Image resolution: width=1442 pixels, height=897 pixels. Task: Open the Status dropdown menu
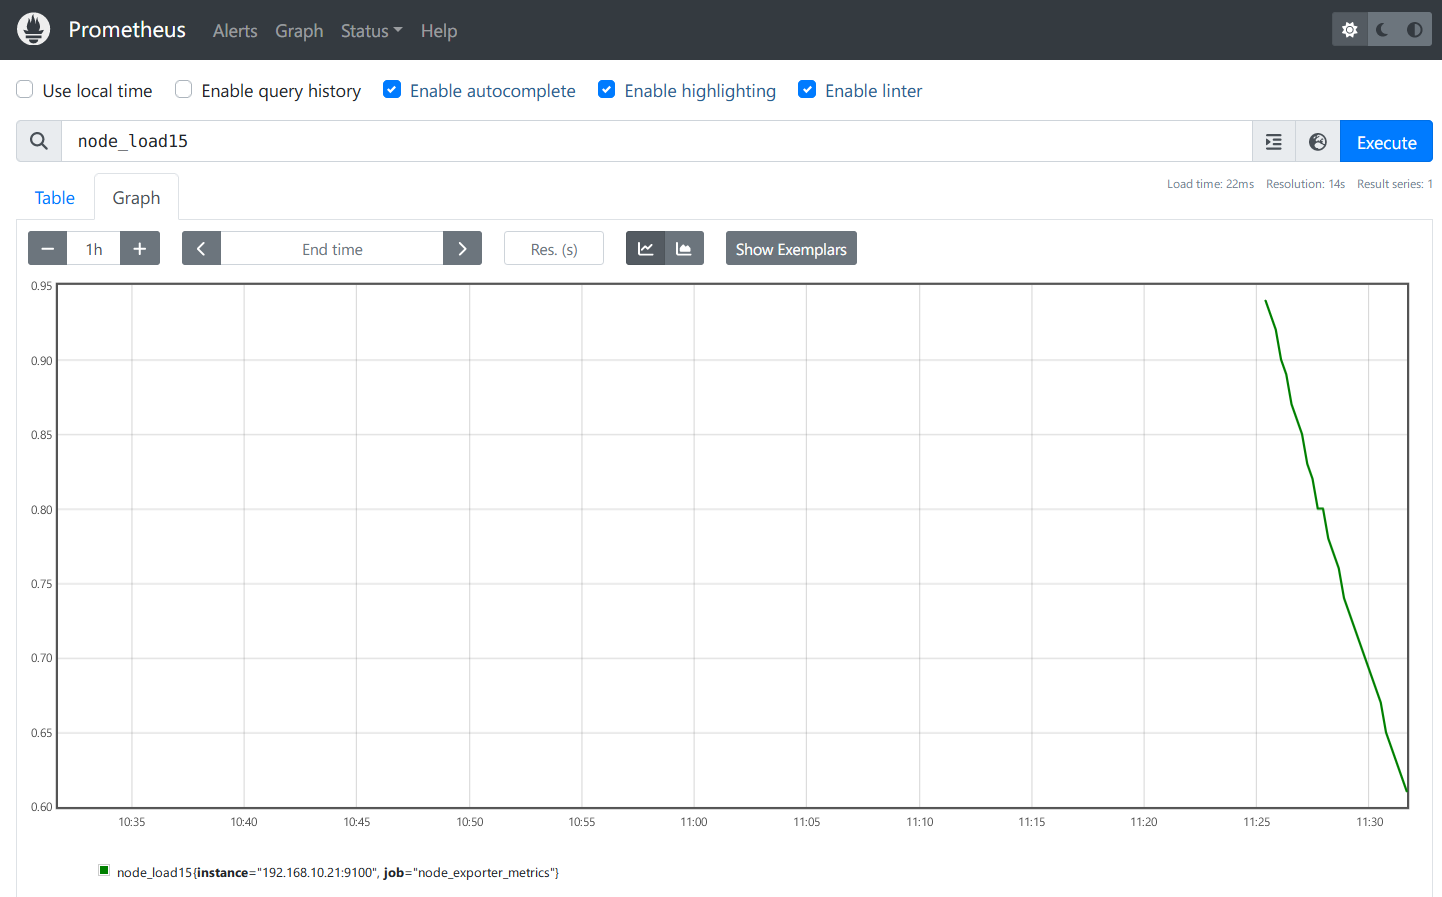[x=371, y=31]
